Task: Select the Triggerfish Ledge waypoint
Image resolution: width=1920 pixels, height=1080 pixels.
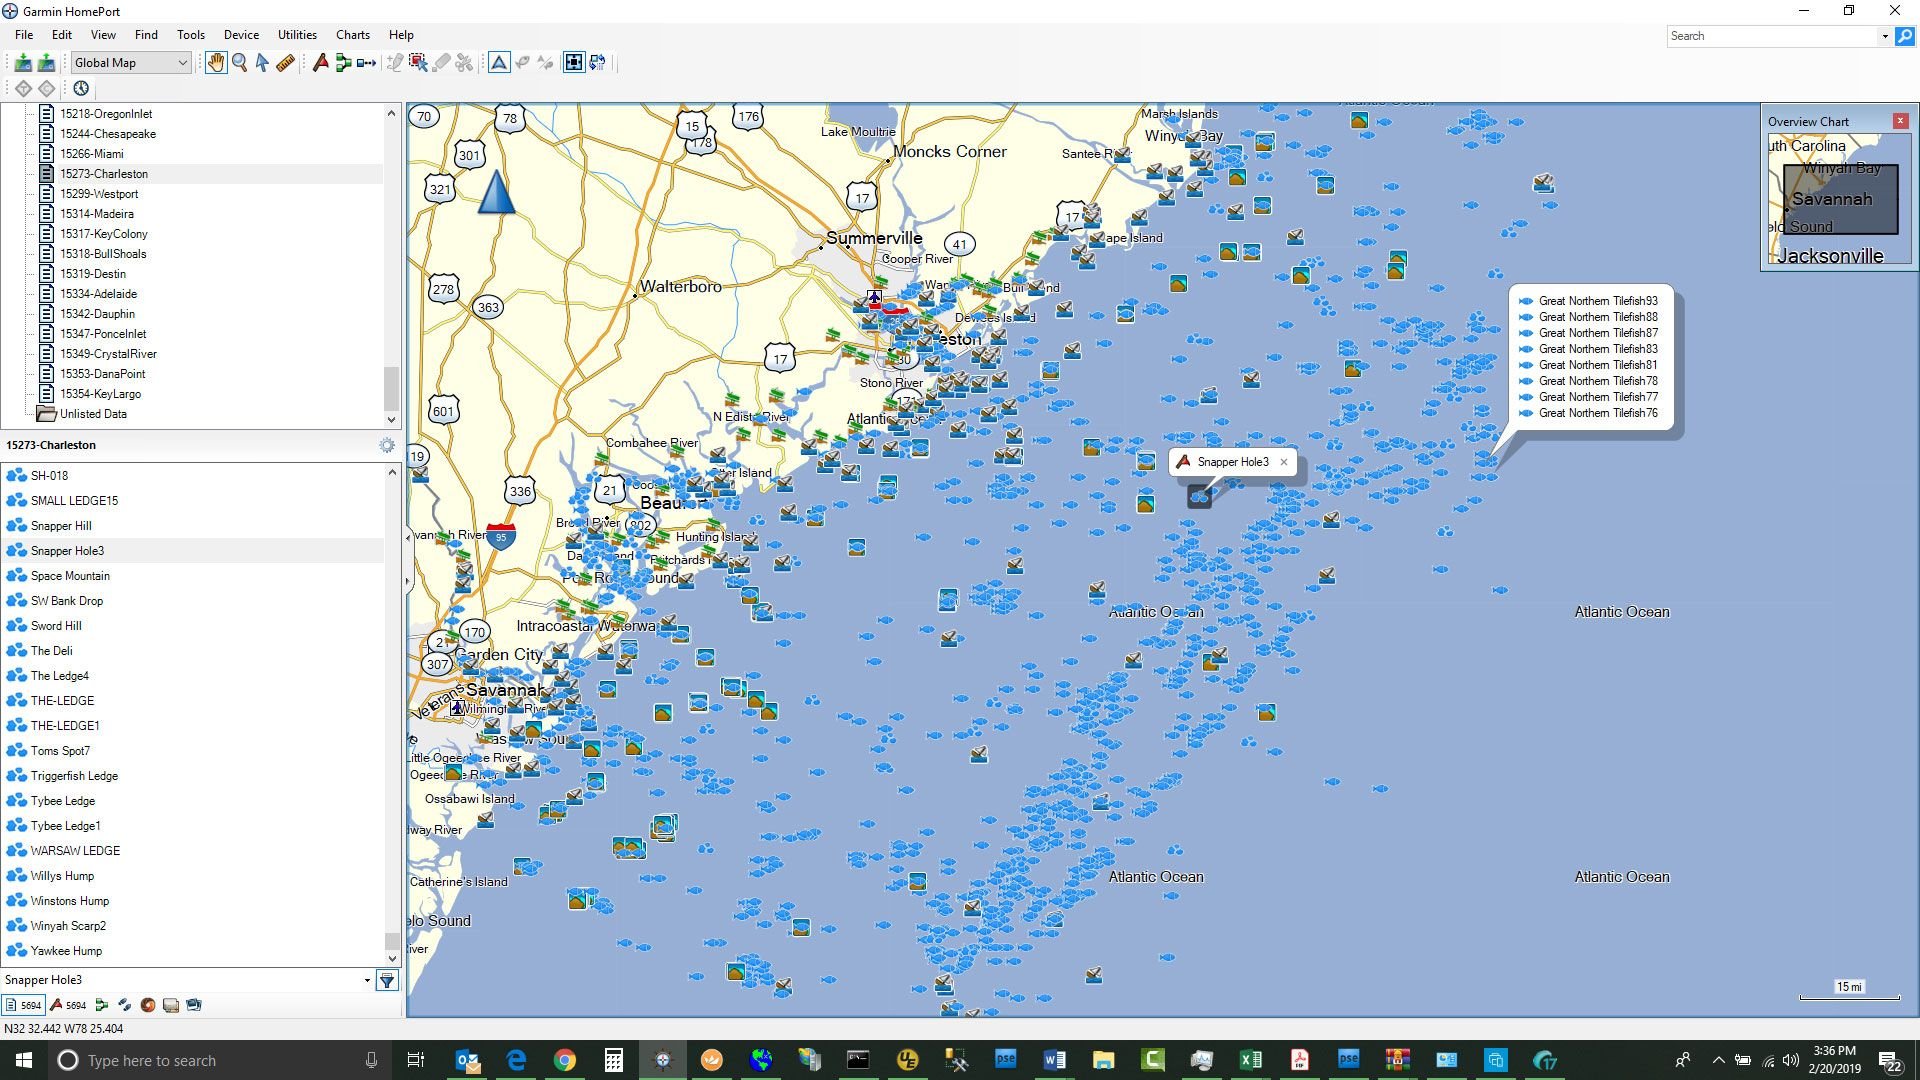Action: (74, 776)
